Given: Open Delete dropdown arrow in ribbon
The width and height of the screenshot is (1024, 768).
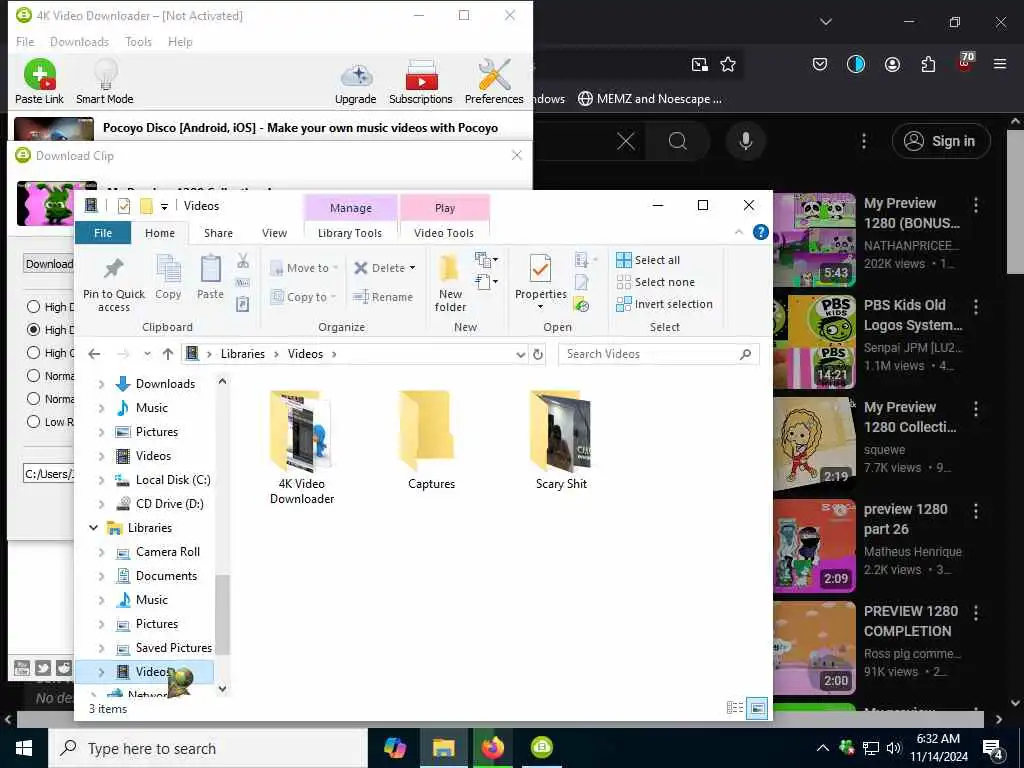Looking at the screenshot, I should [412, 268].
